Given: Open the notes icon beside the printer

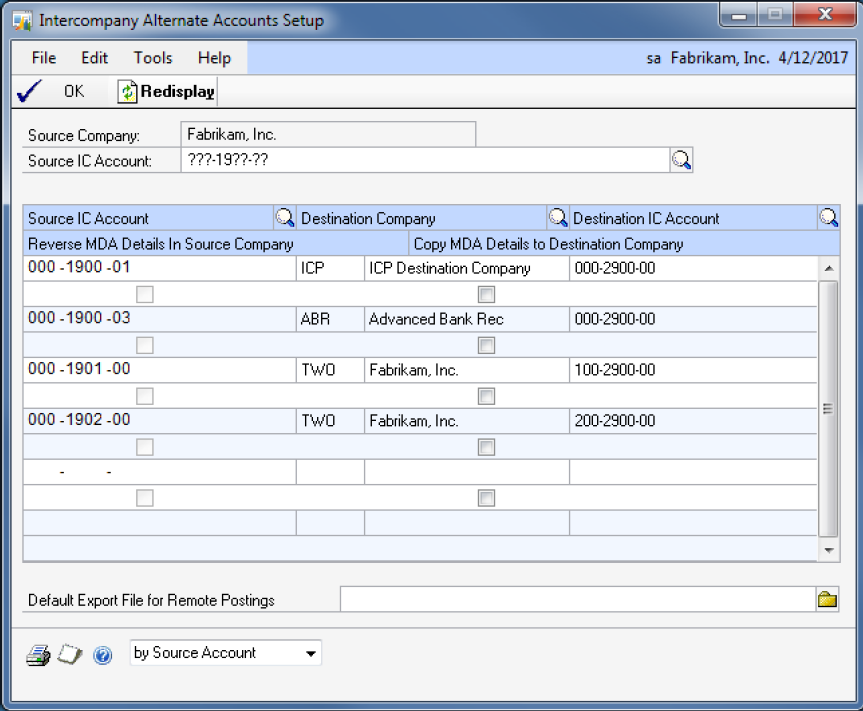Looking at the screenshot, I should [x=70, y=655].
